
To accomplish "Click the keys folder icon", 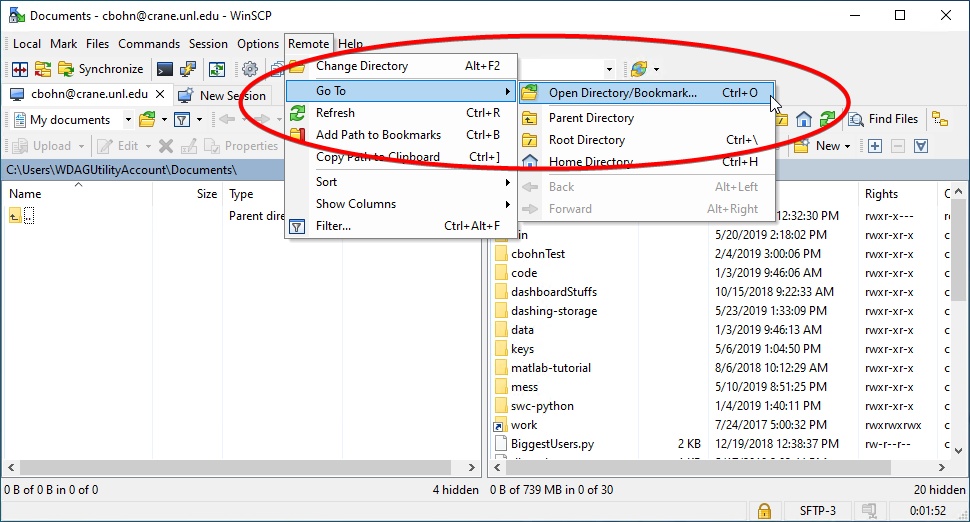I will 500,349.
